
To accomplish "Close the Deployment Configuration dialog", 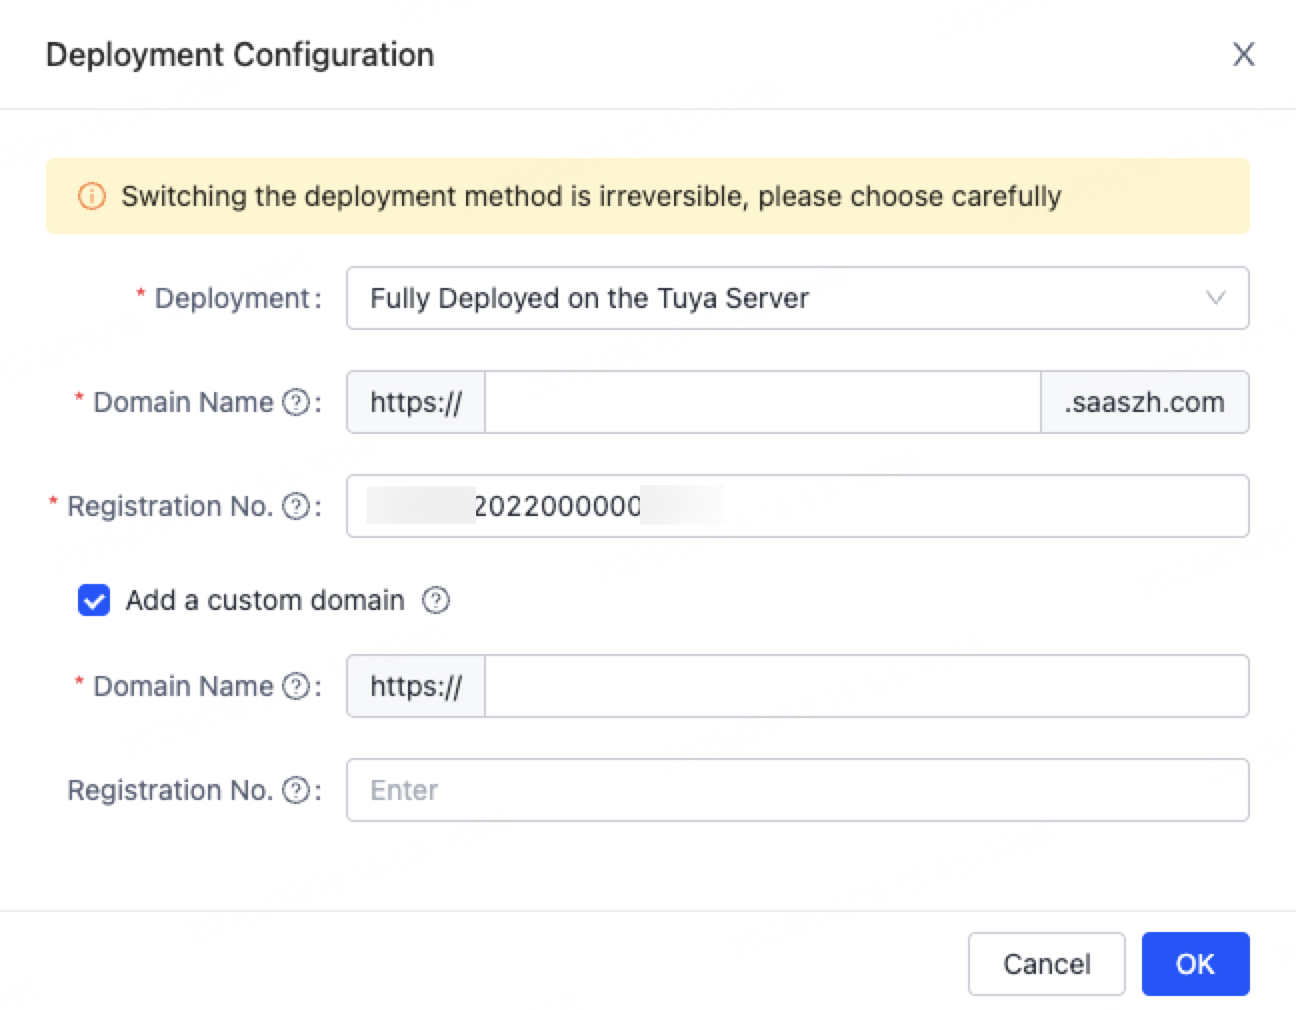I will pos(1243,54).
